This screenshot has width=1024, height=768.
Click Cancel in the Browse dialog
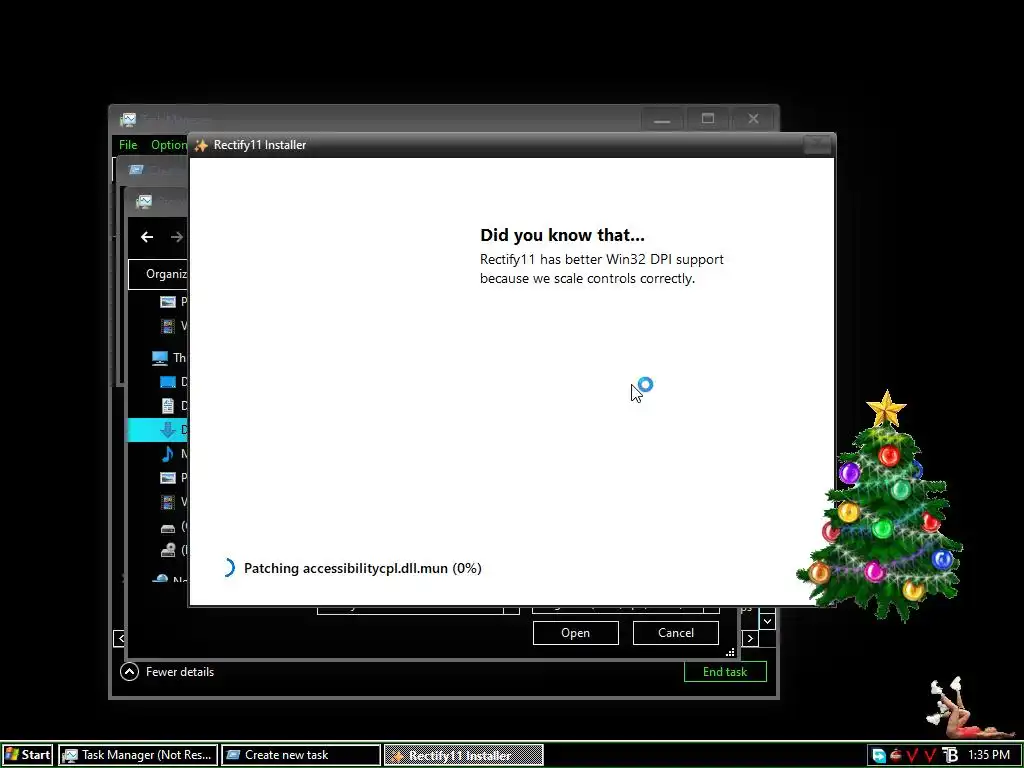(x=676, y=633)
